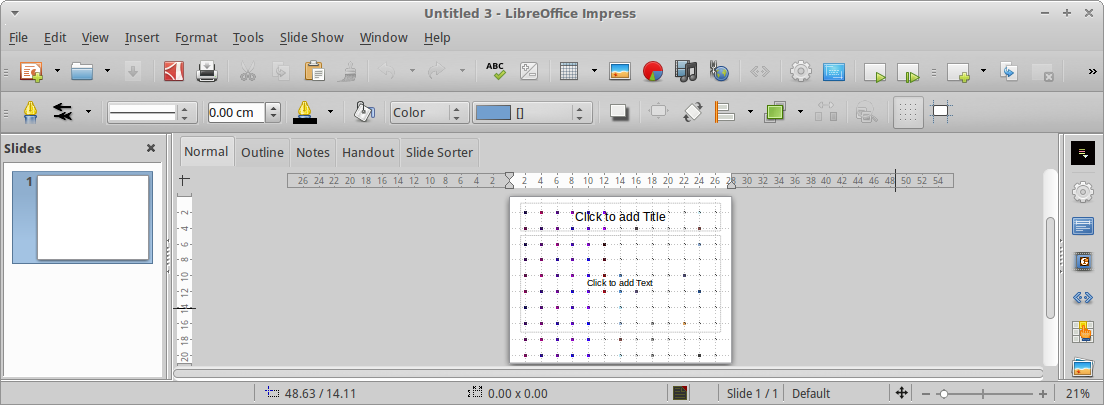Click the Insert Audio or Video icon
Image resolution: width=1104 pixels, height=405 pixels.
685,71
